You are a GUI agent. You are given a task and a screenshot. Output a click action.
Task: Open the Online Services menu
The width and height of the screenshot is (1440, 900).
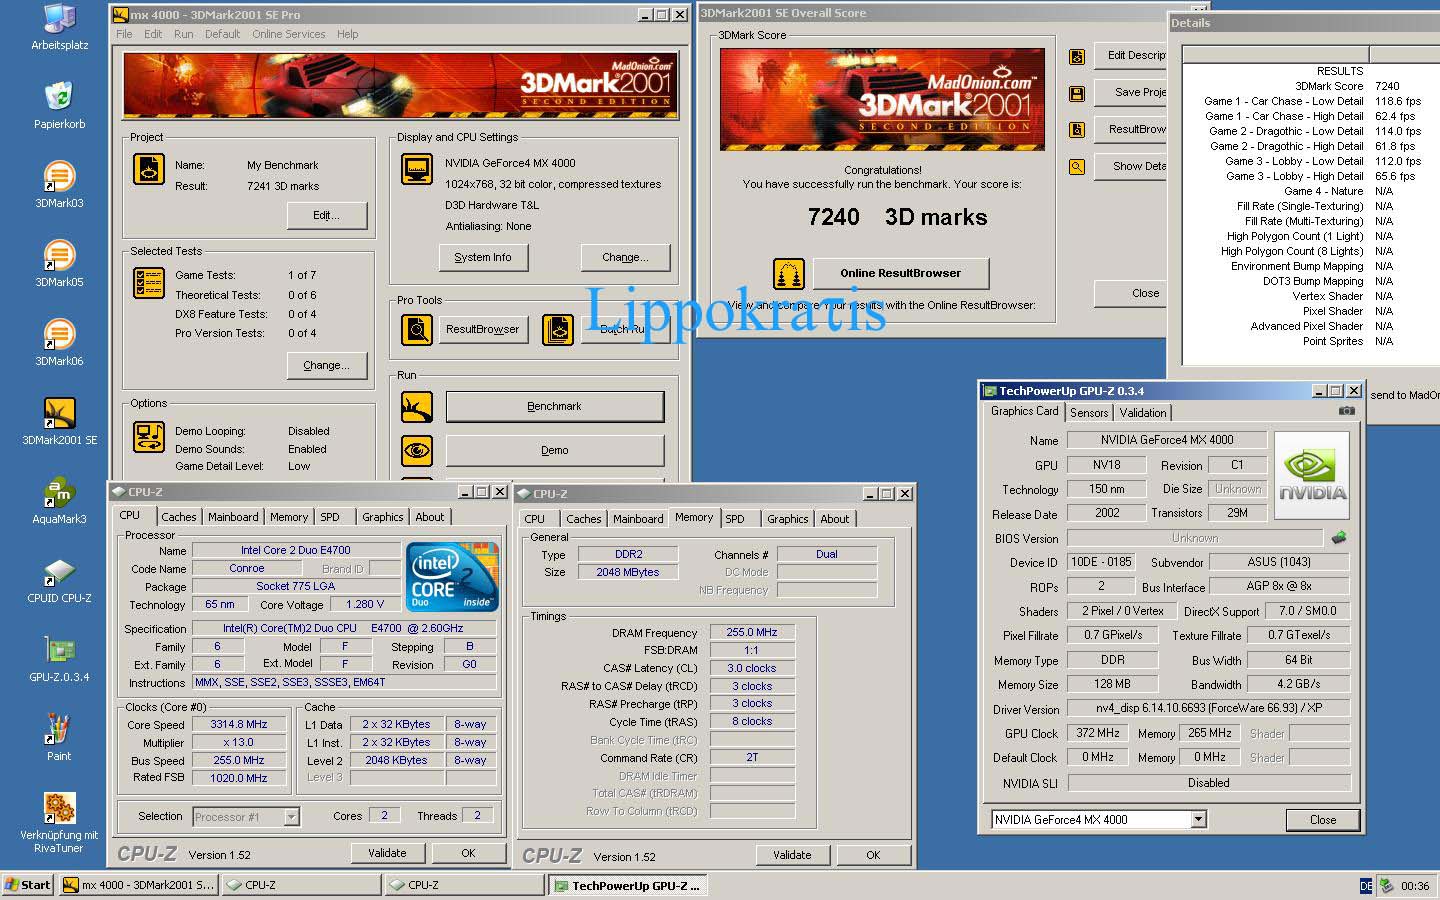(x=289, y=34)
